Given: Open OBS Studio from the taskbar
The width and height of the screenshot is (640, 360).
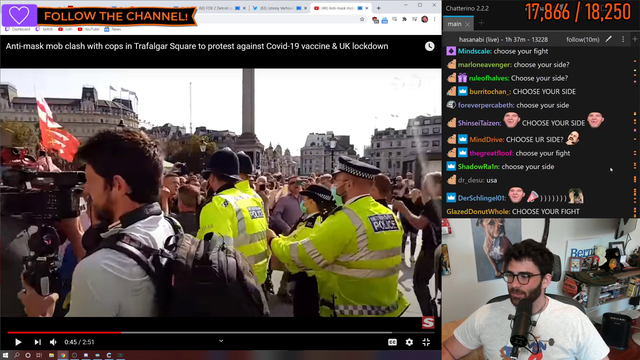Looking at the screenshot, I should (x=74, y=356).
